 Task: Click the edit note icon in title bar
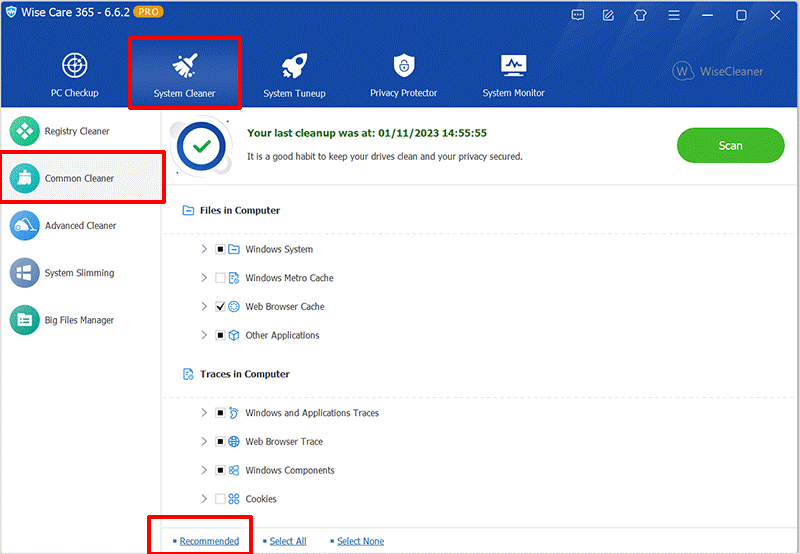(608, 15)
